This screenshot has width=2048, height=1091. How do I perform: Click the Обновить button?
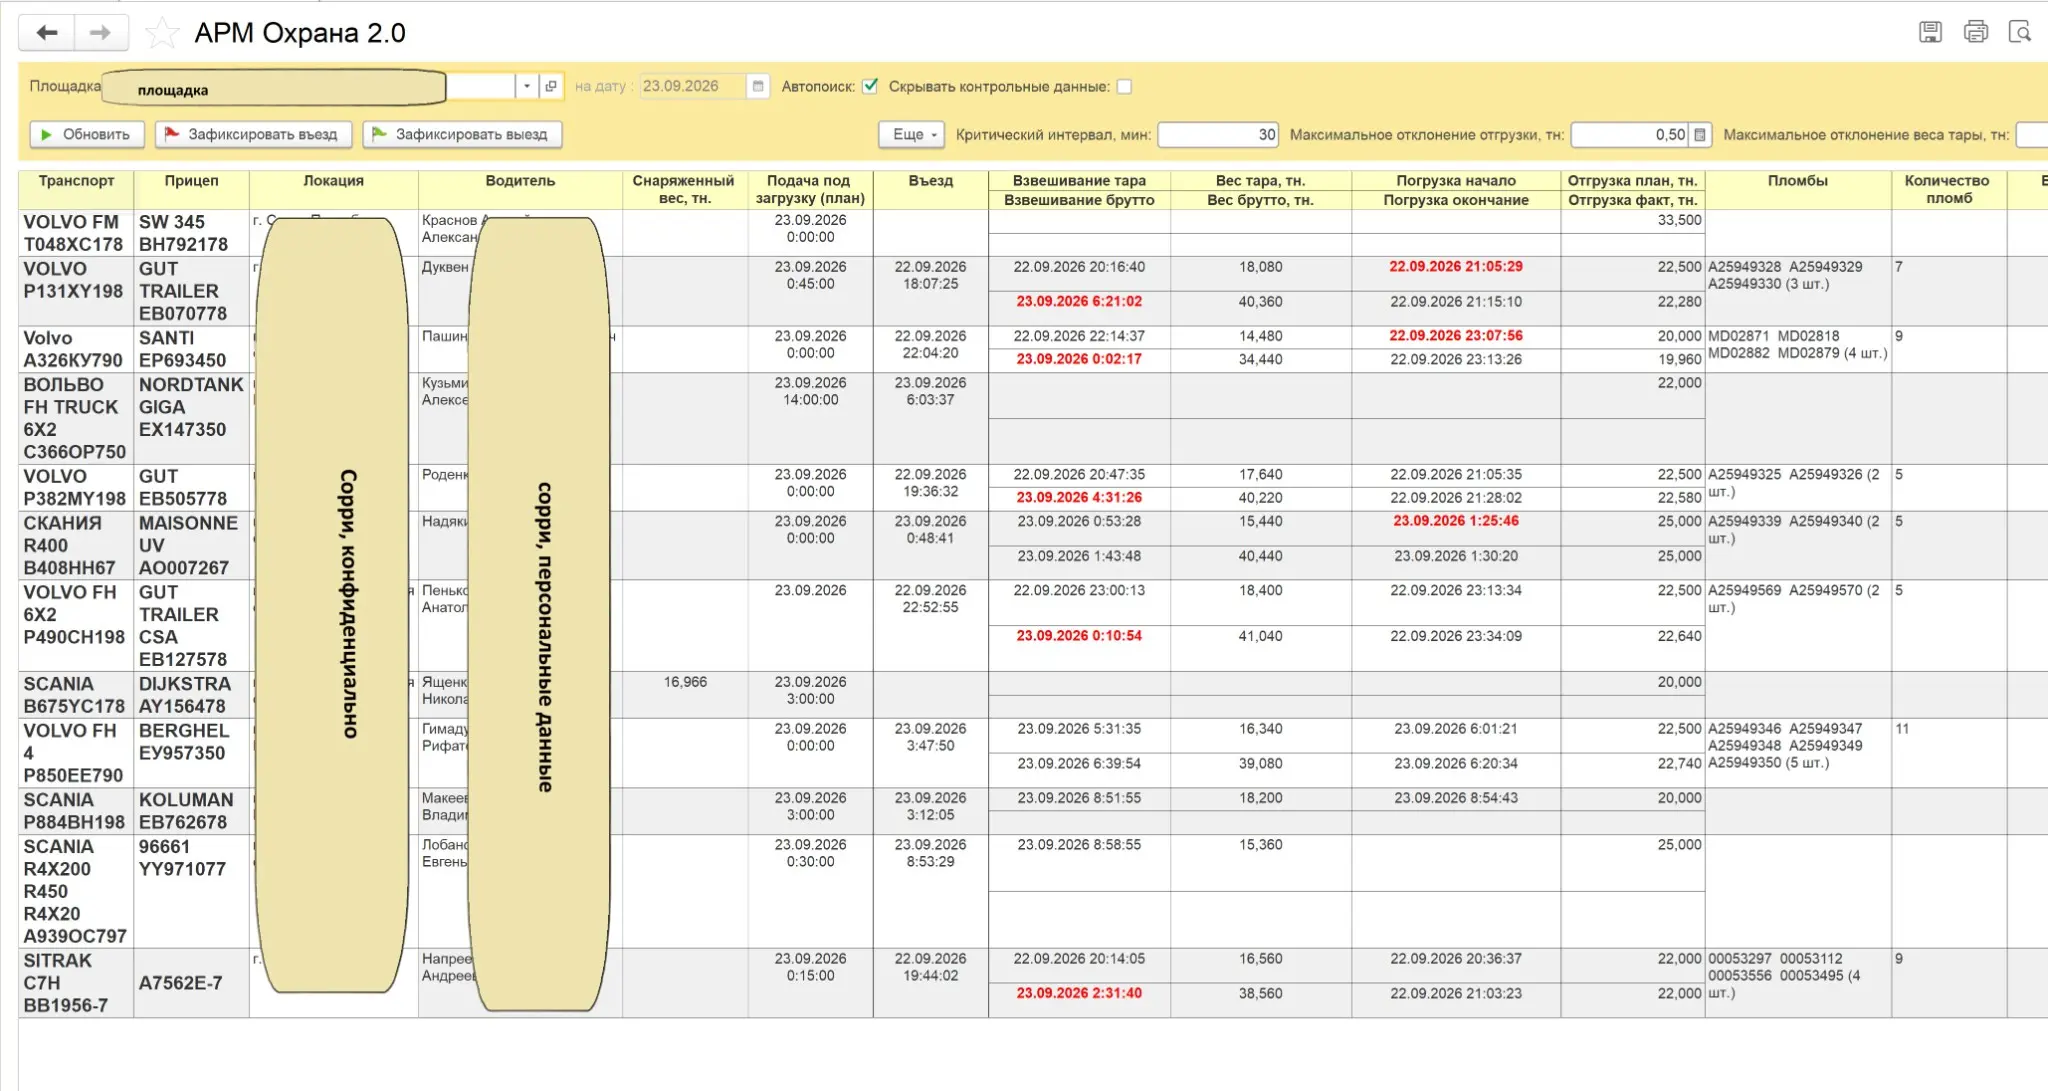[87, 134]
